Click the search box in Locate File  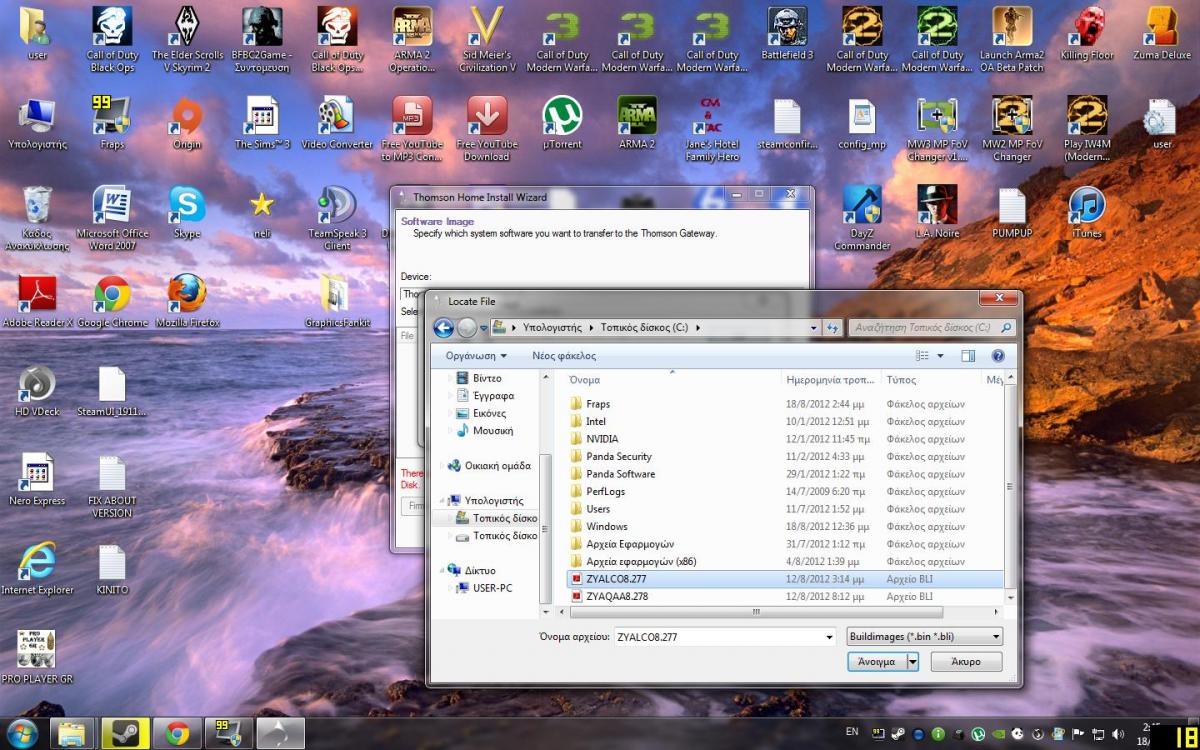pyautogui.click(x=932, y=328)
